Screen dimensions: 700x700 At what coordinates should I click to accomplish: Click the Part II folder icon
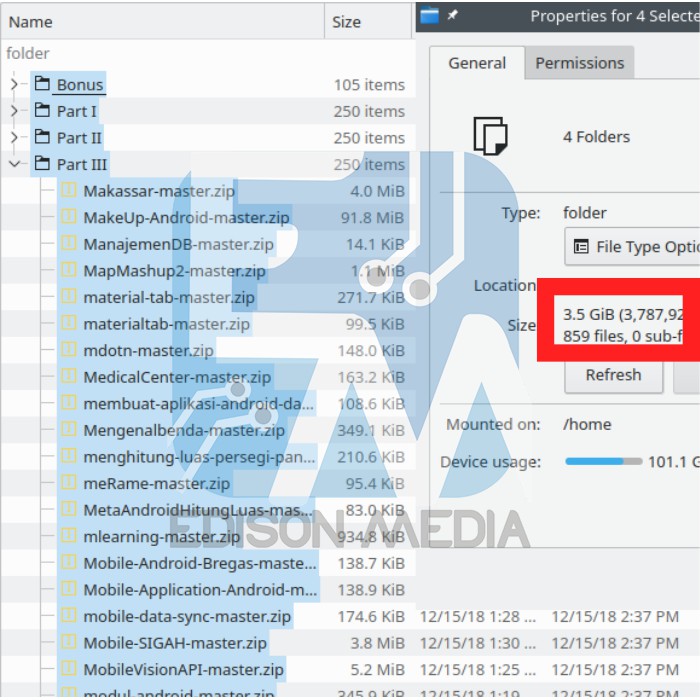tap(42, 137)
